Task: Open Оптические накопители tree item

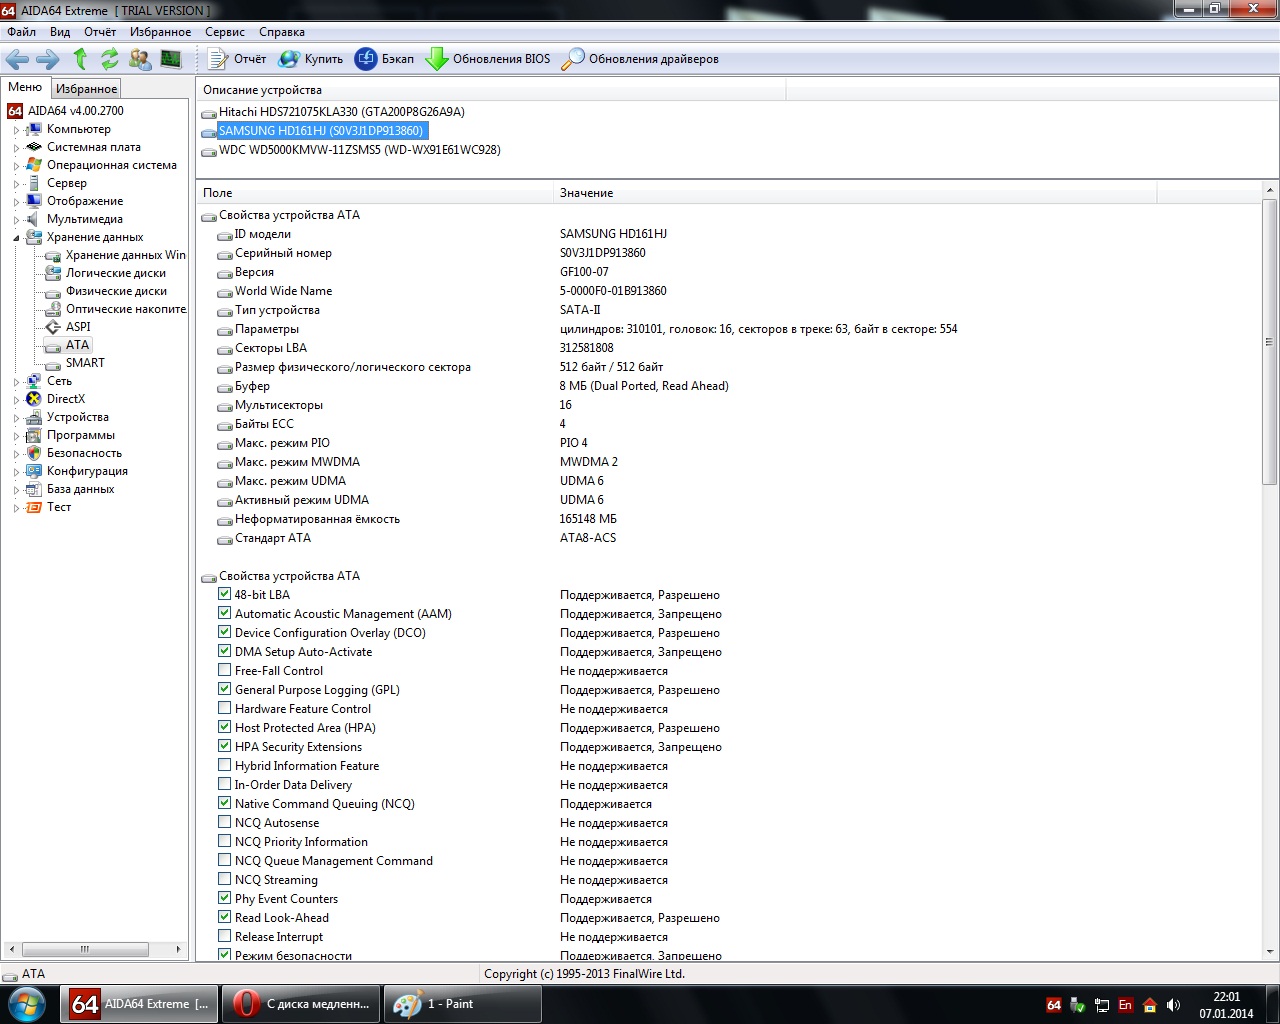Action: pyautogui.click(x=125, y=309)
